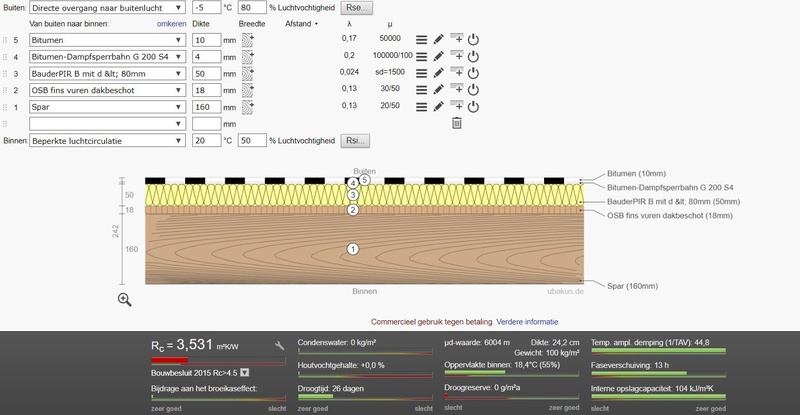Click the inside temperature field showing 20
This screenshot has height=415, width=800.
point(207,140)
